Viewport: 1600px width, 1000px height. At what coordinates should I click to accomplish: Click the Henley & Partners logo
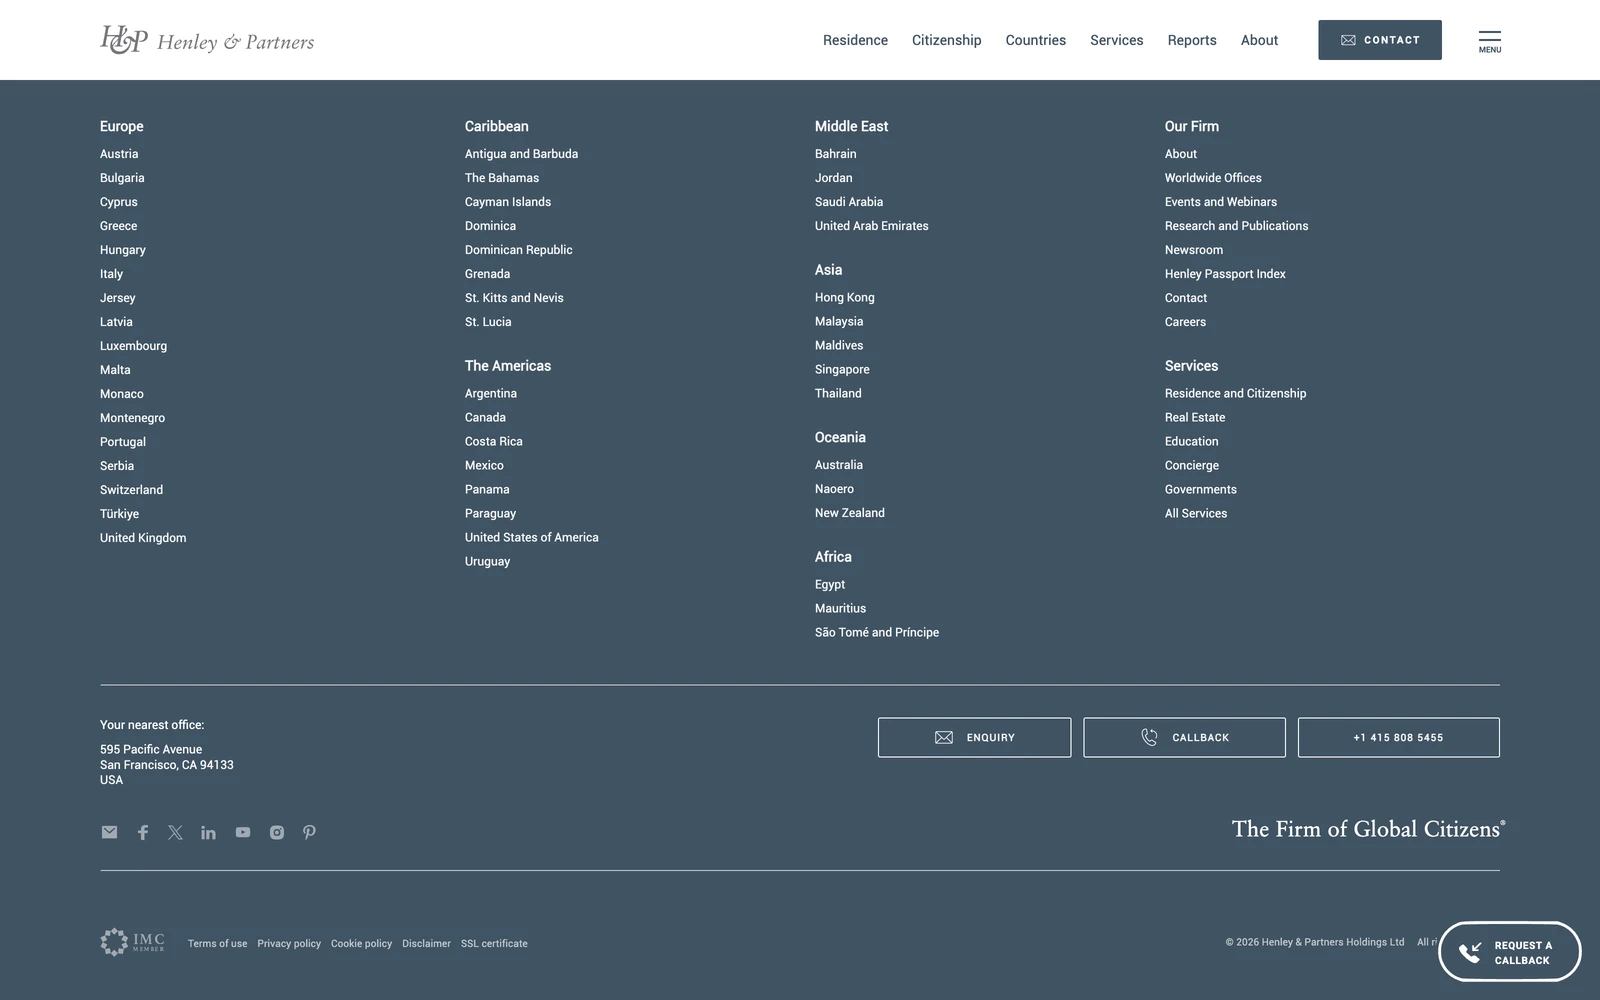tap(207, 40)
